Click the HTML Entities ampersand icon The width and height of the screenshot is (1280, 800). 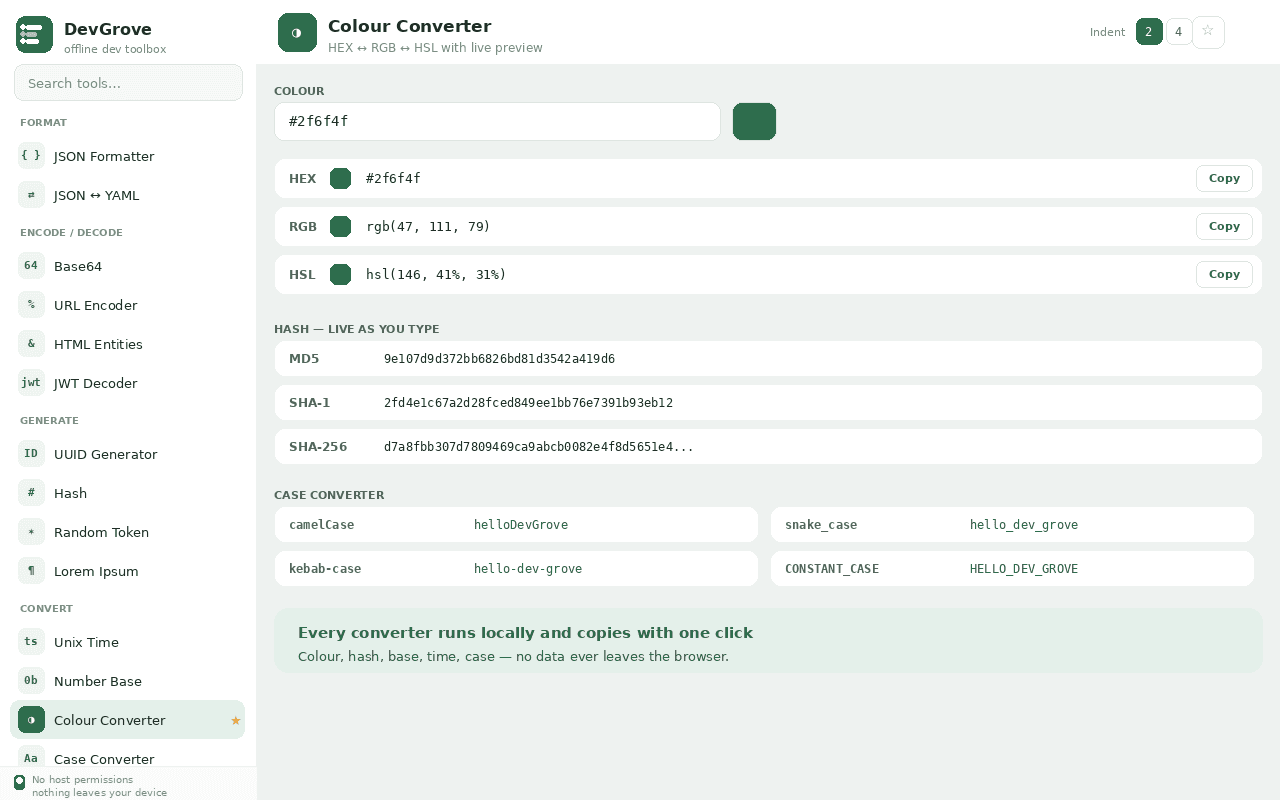click(31, 344)
